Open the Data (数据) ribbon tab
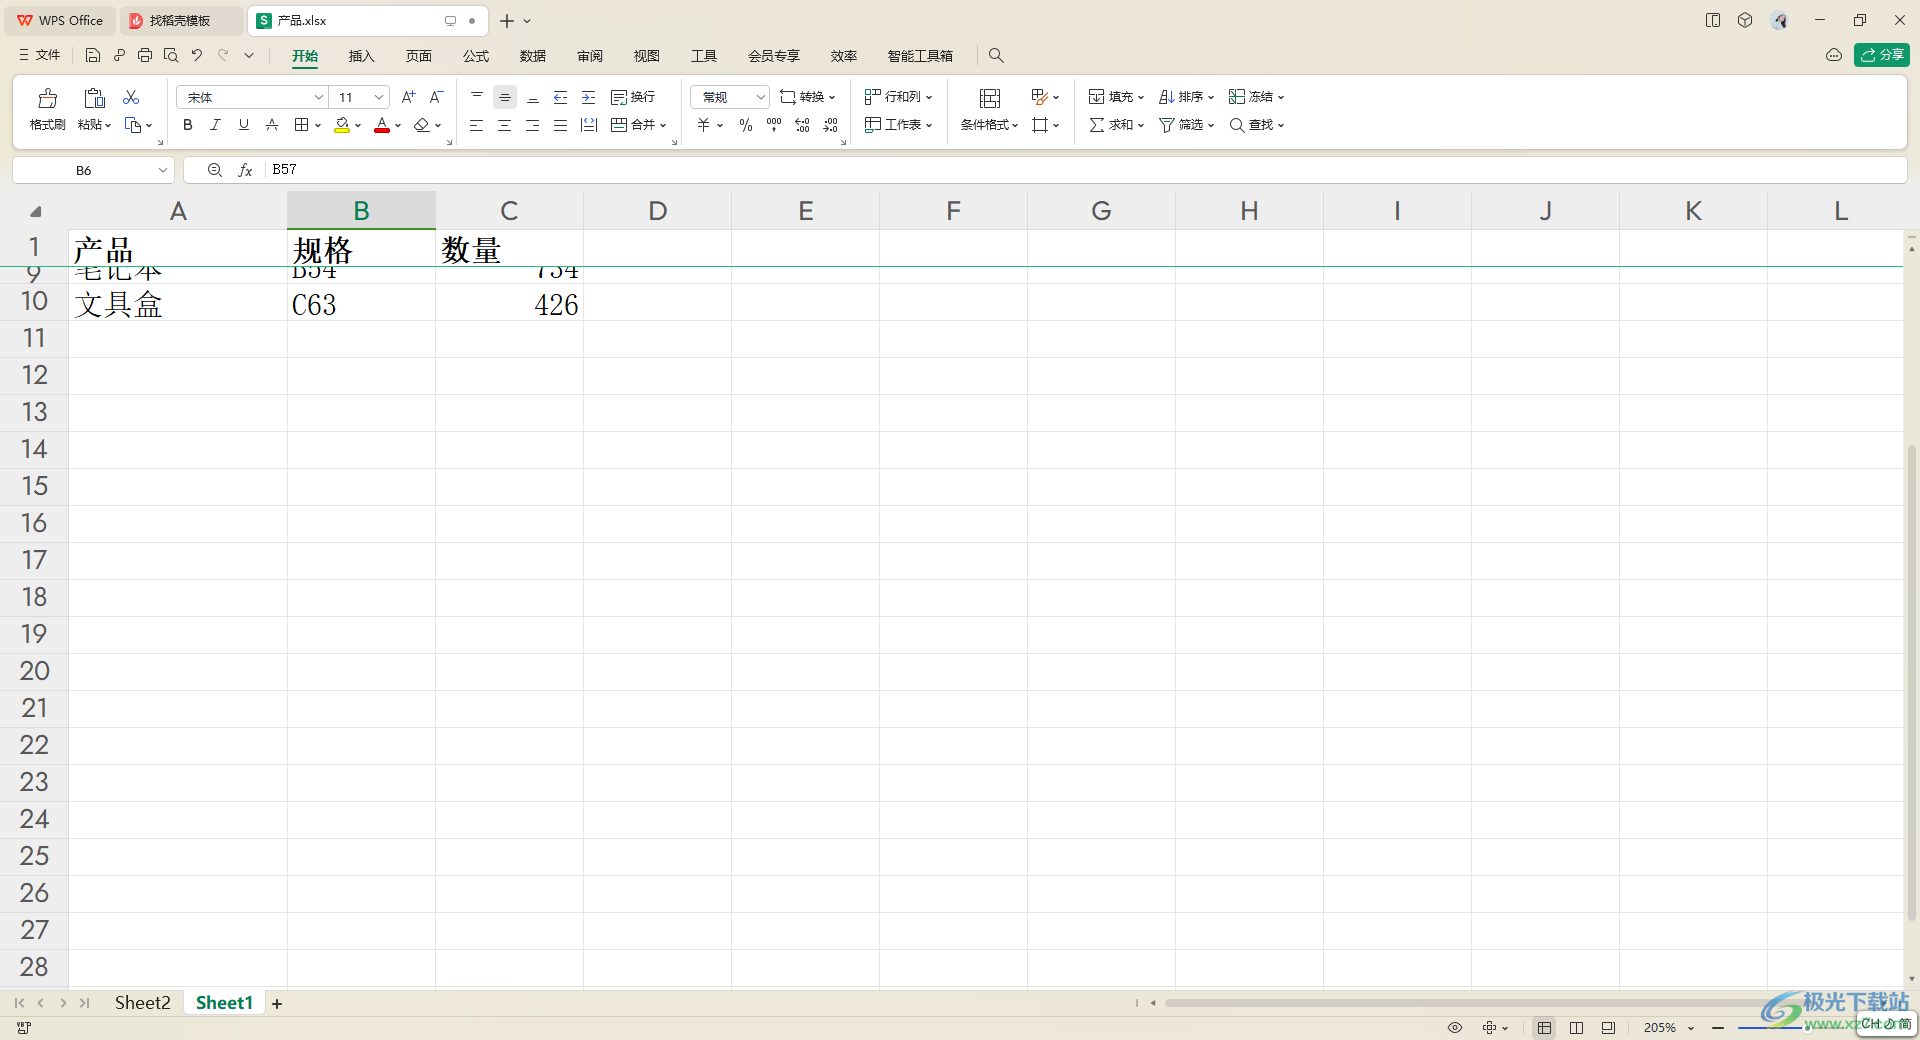Viewport: 1920px width, 1040px height. click(x=533, y=56)
